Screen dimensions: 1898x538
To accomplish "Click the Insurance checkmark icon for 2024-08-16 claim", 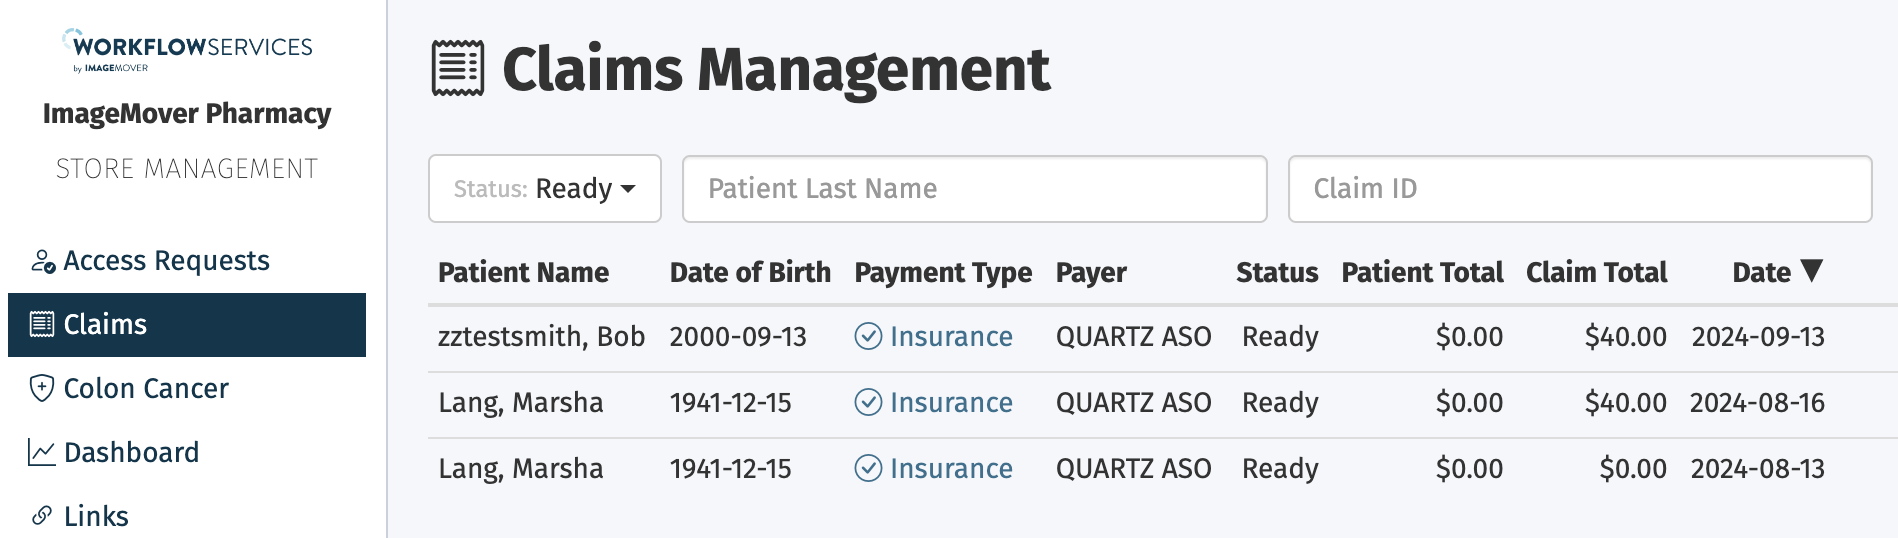I will [x=868, y=402].
